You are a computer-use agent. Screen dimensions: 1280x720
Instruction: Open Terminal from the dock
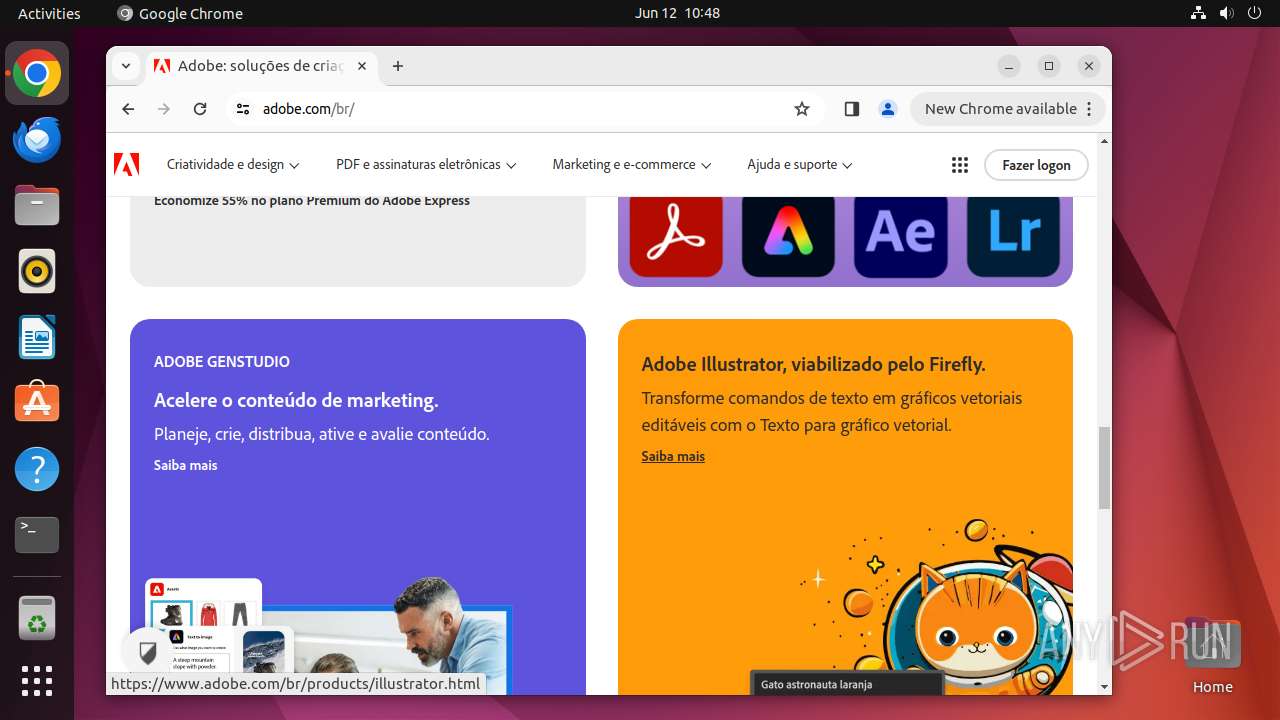coord(37,535)
